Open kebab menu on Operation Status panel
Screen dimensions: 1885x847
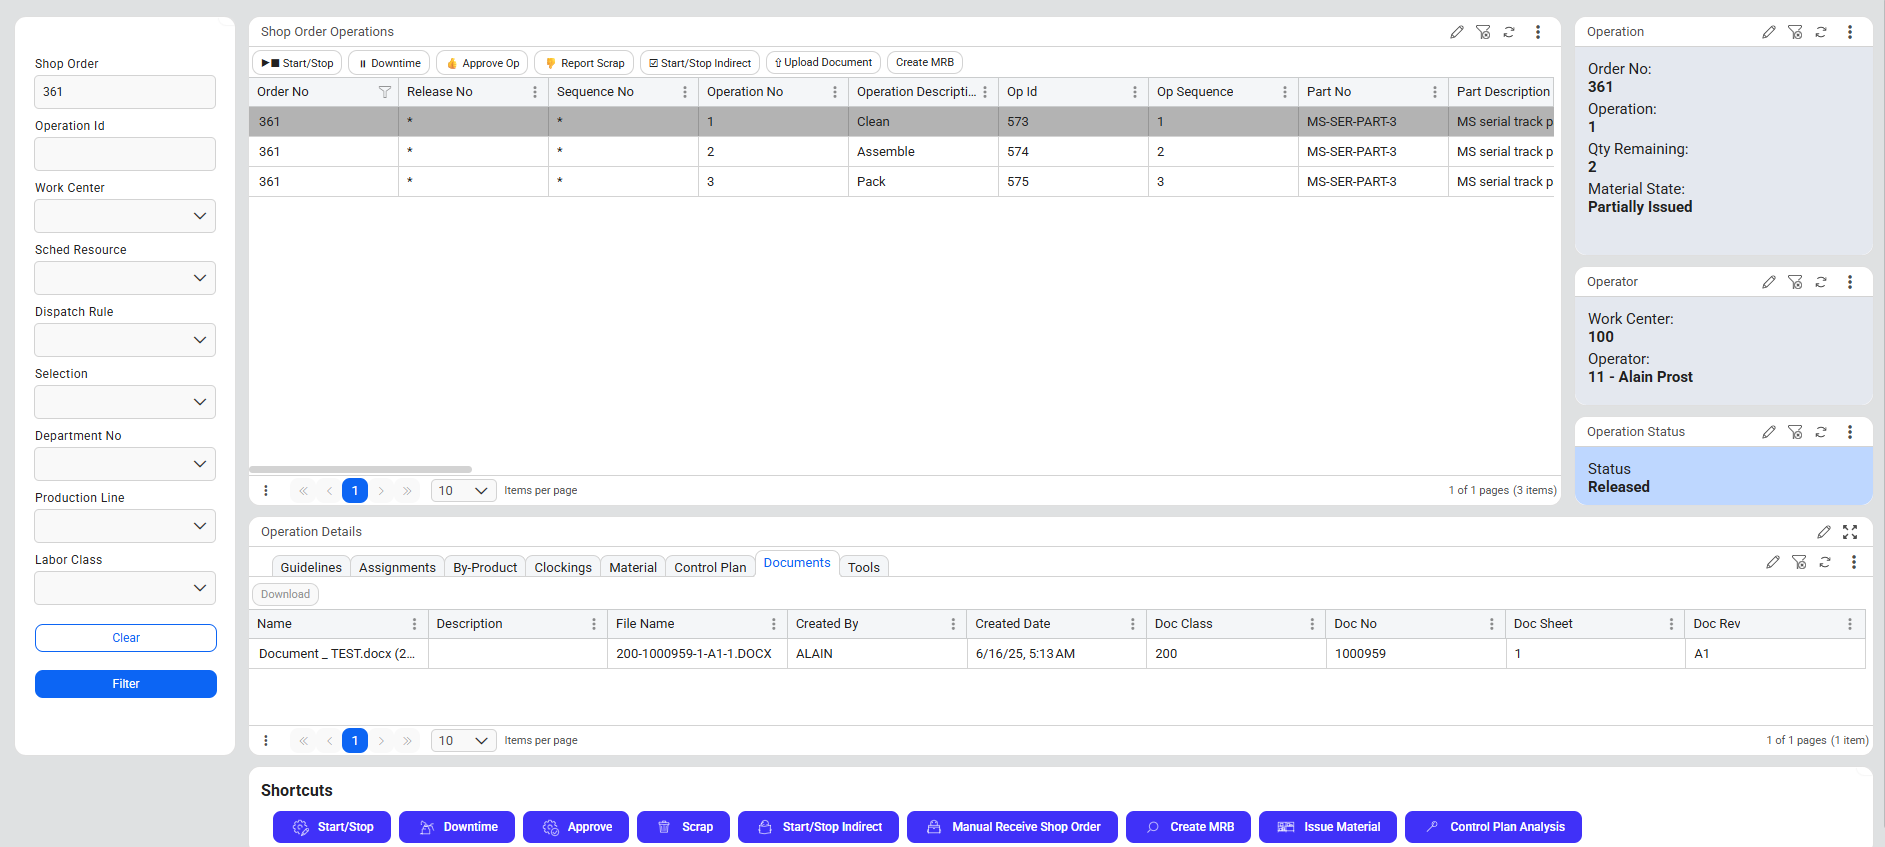pos(1850,432)
